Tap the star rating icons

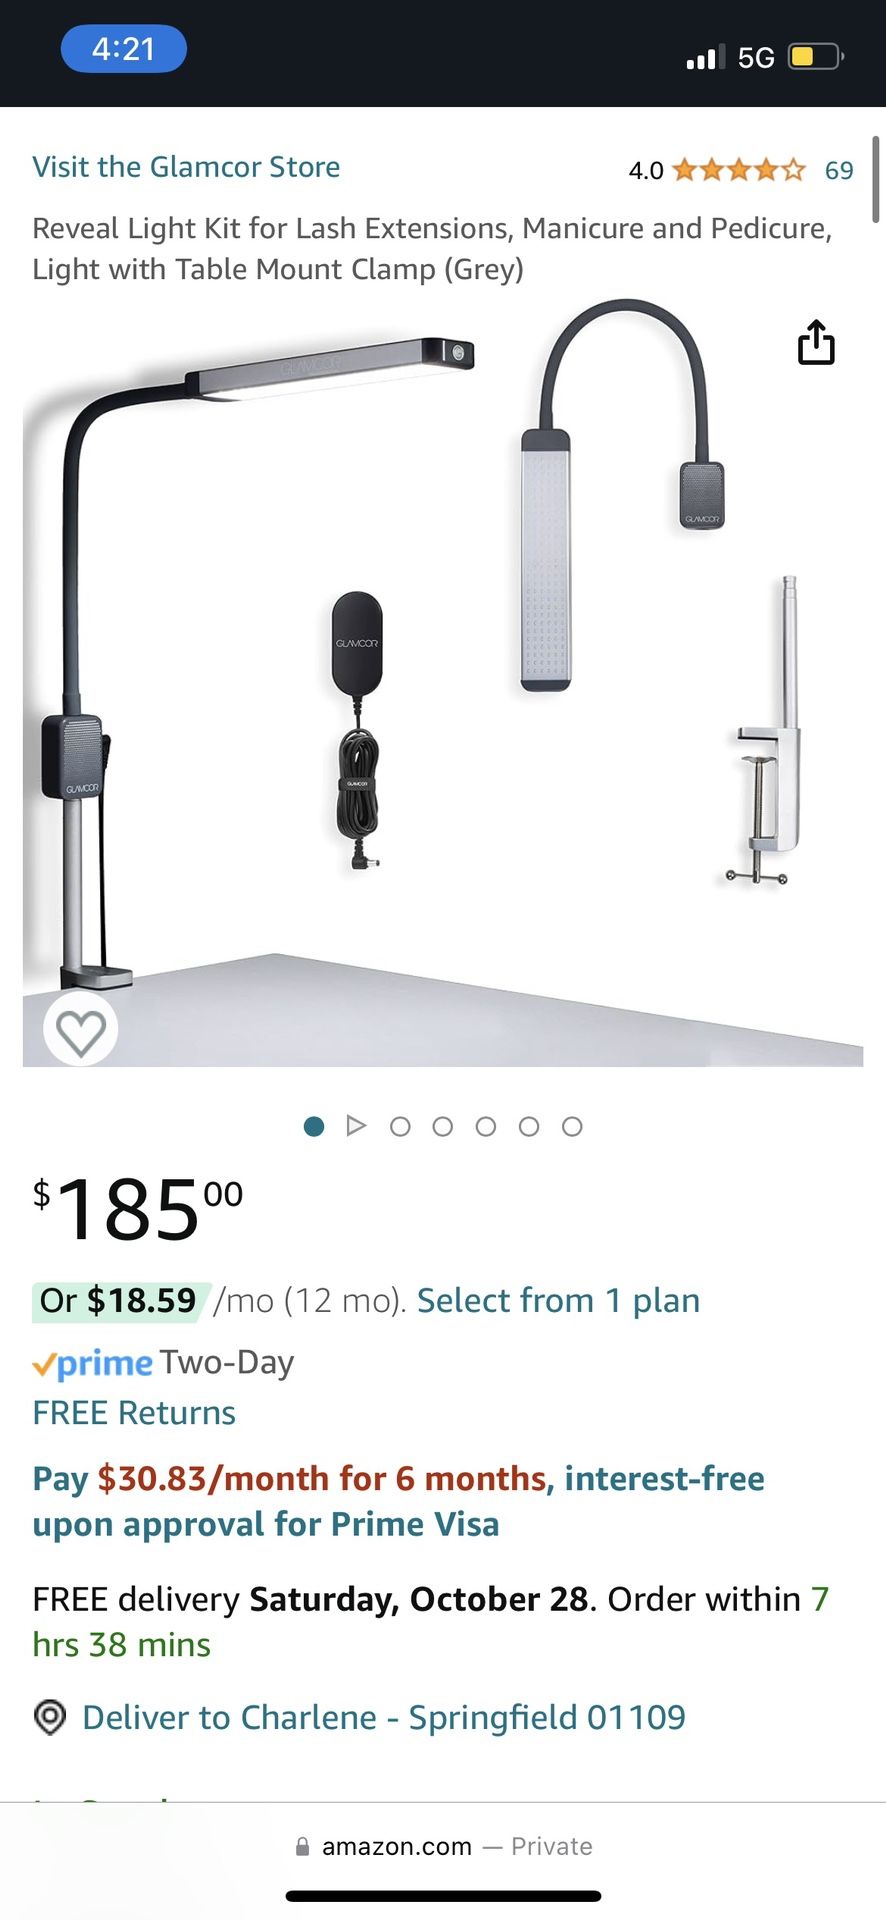(739, 170)
